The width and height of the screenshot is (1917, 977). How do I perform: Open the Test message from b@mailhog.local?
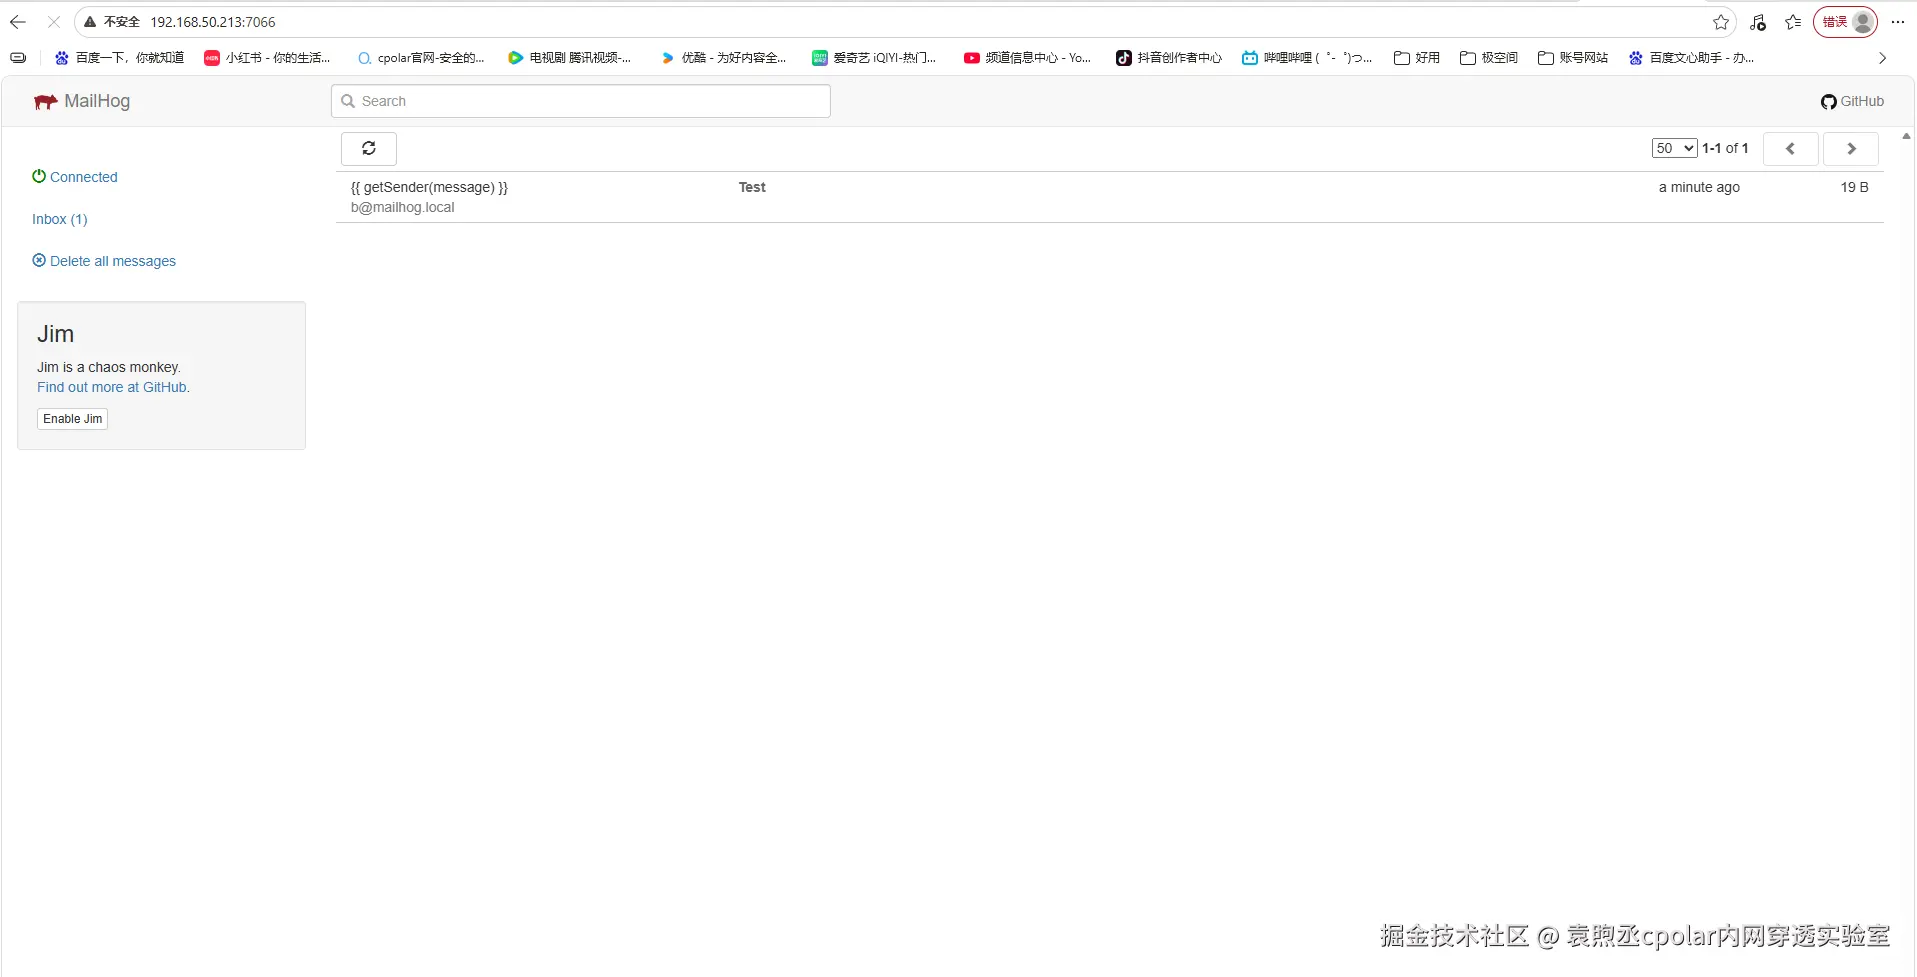(1109, 197)
